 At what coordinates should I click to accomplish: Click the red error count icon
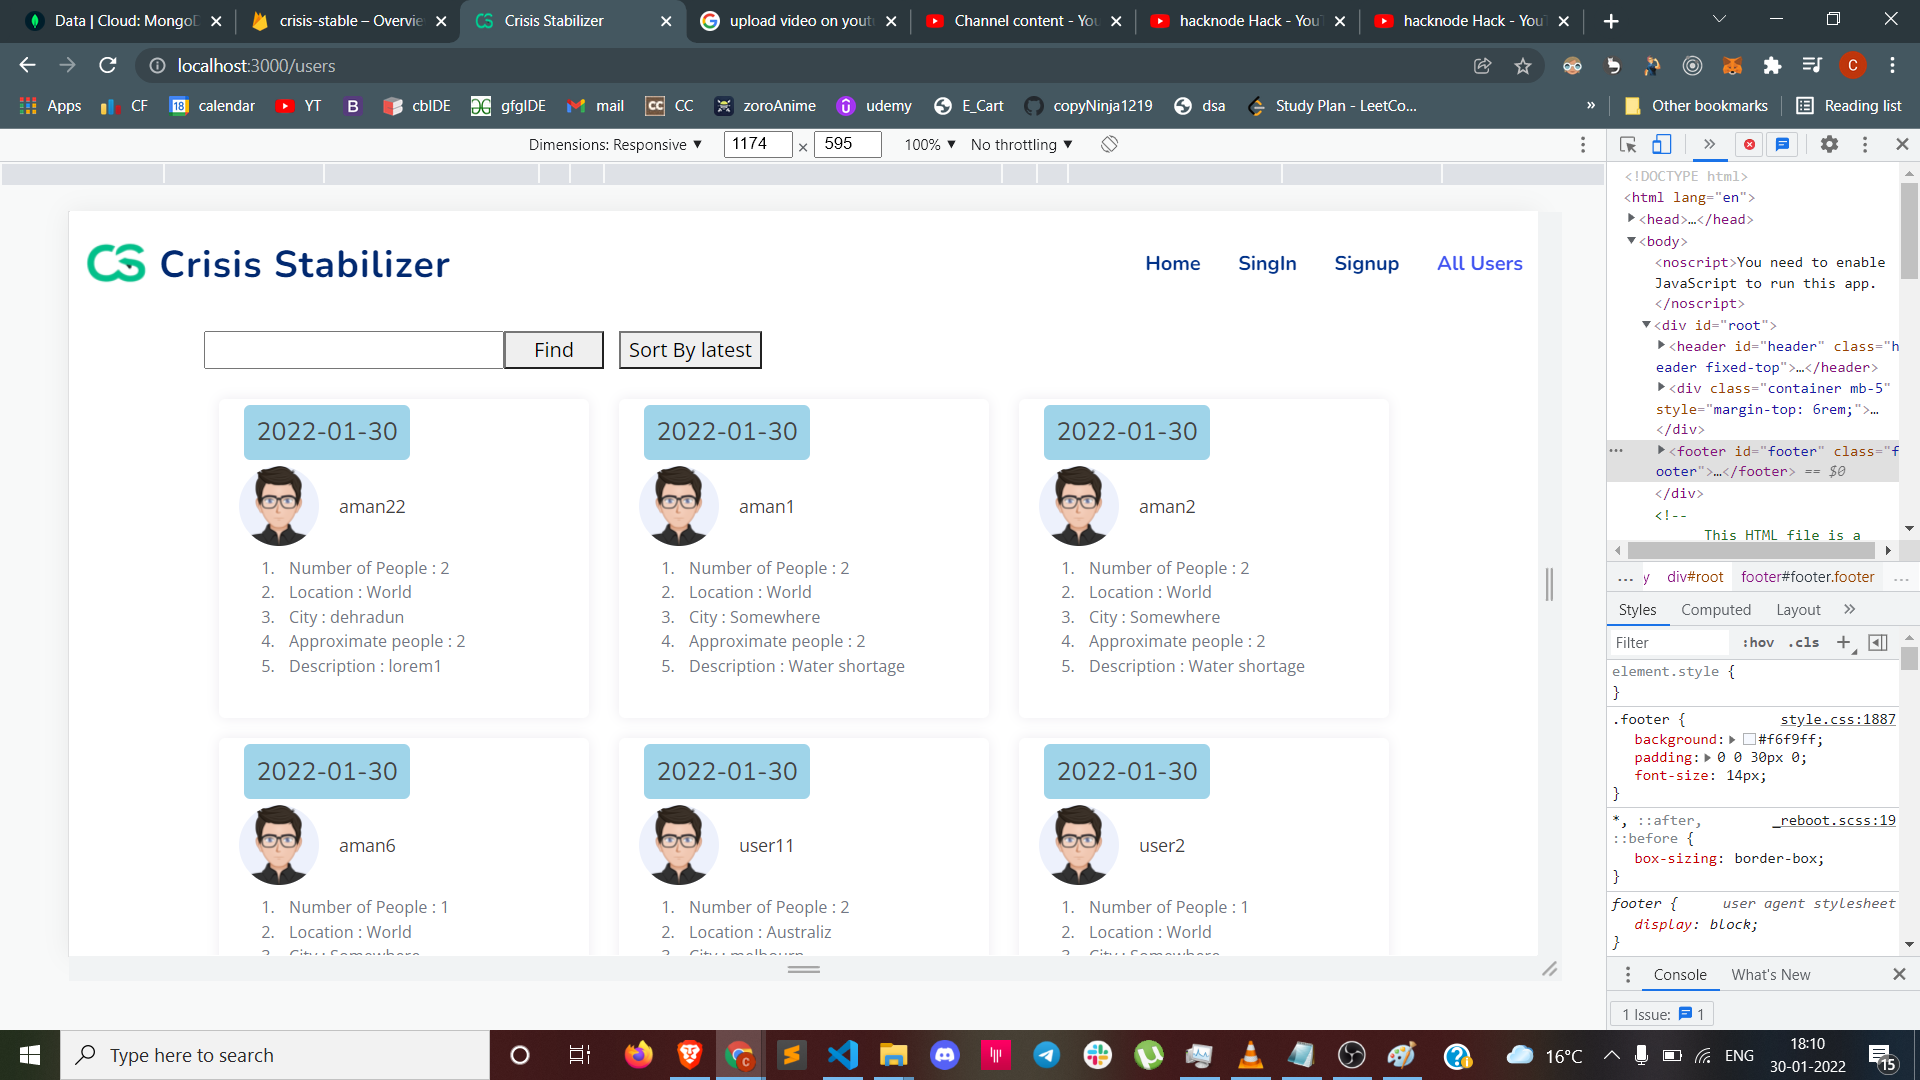pos(1749,145)
